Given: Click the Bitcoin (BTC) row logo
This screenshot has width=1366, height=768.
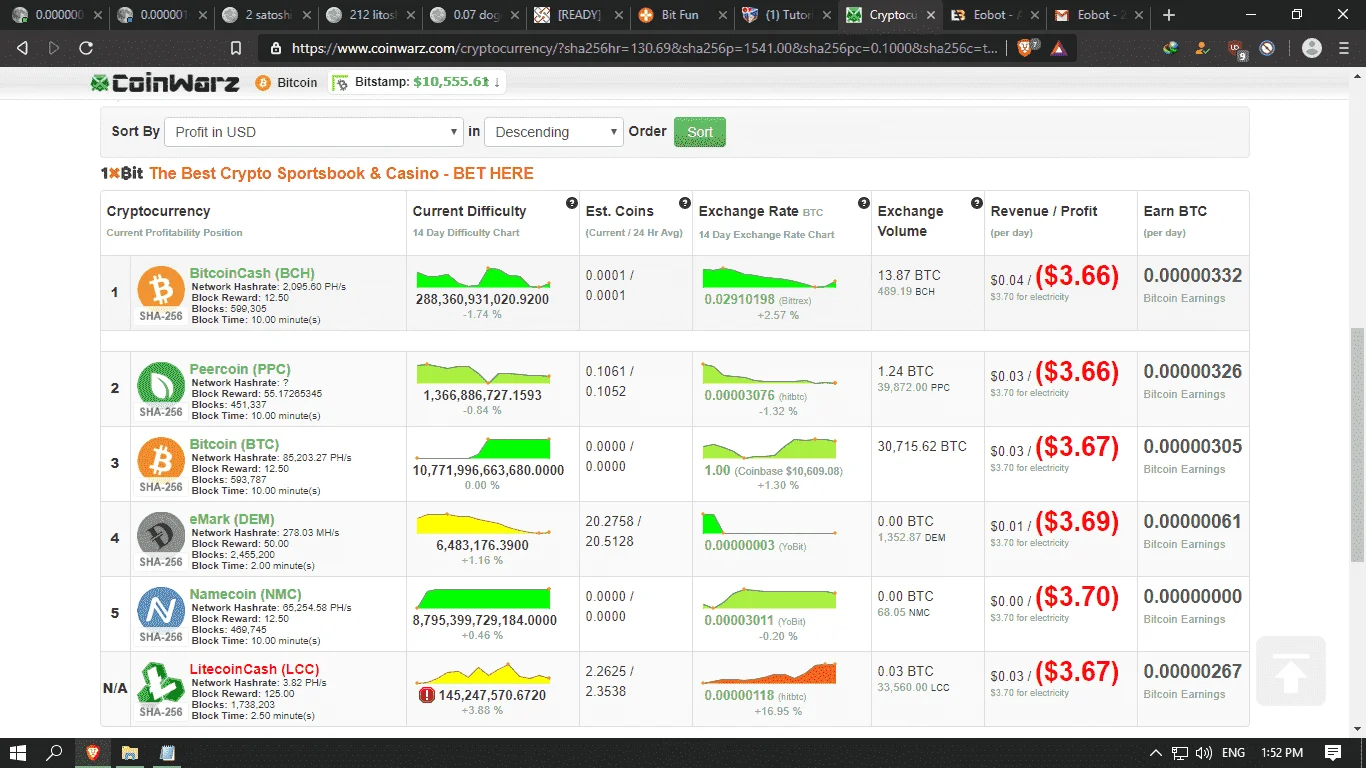Looking at the screenshot, I should coord(161,459).
